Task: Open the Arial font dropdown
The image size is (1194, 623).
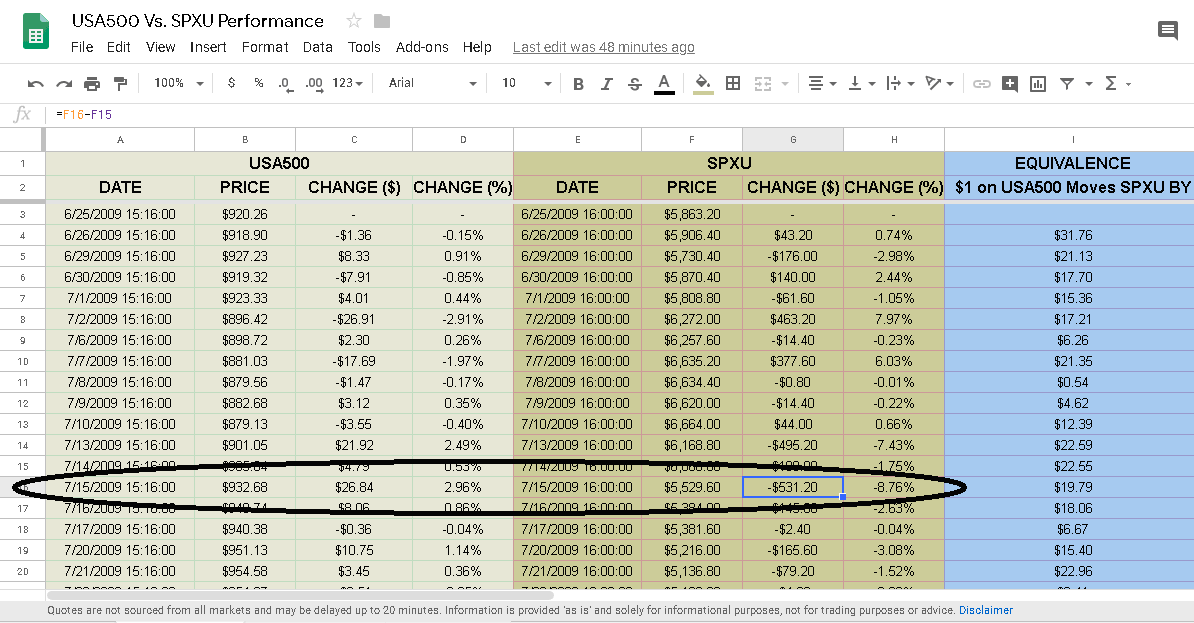Action: point(433,83)
